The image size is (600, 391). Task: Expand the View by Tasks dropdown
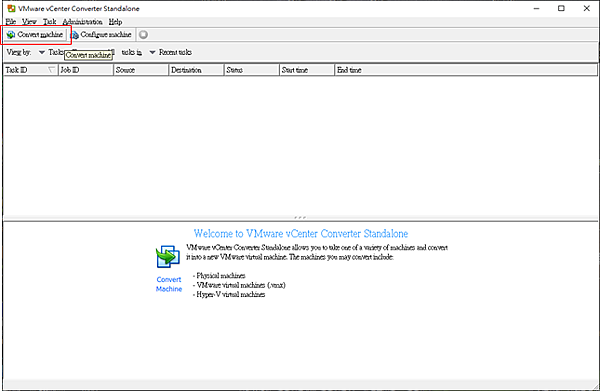[42, 52]
